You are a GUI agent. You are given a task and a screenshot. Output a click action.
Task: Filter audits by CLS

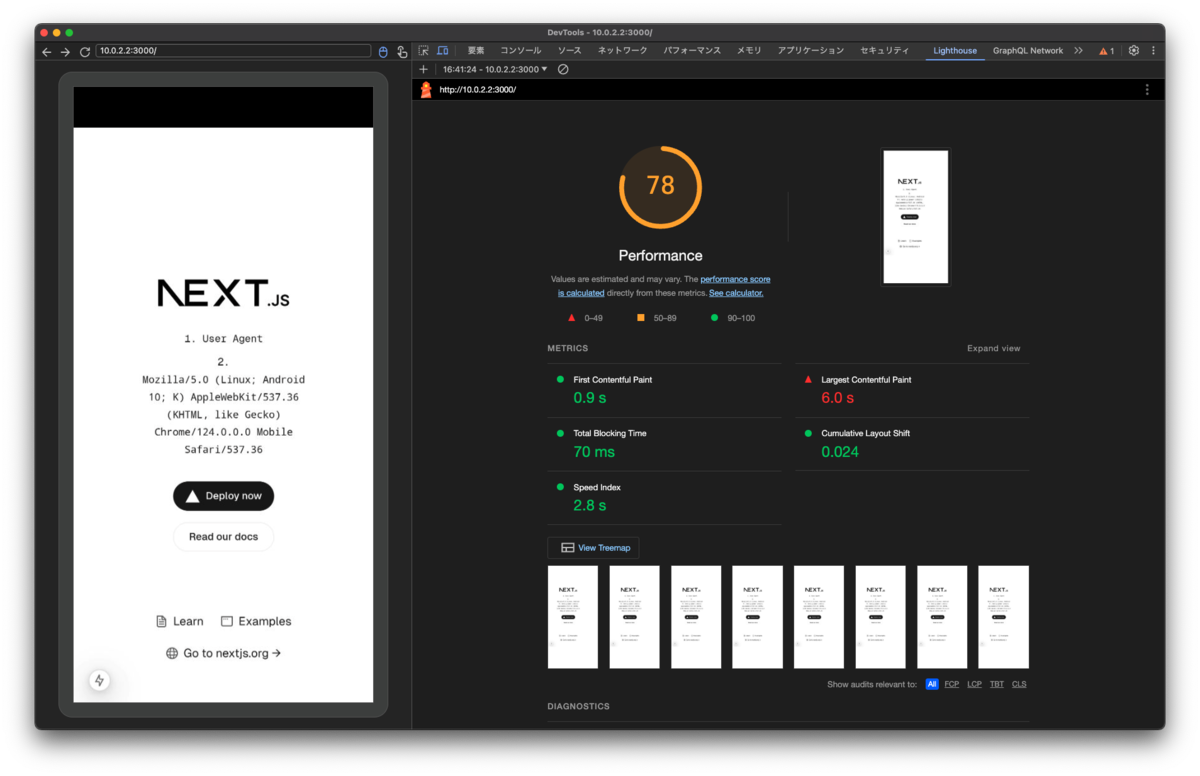pyautogui.click(x=1019, y=684)
